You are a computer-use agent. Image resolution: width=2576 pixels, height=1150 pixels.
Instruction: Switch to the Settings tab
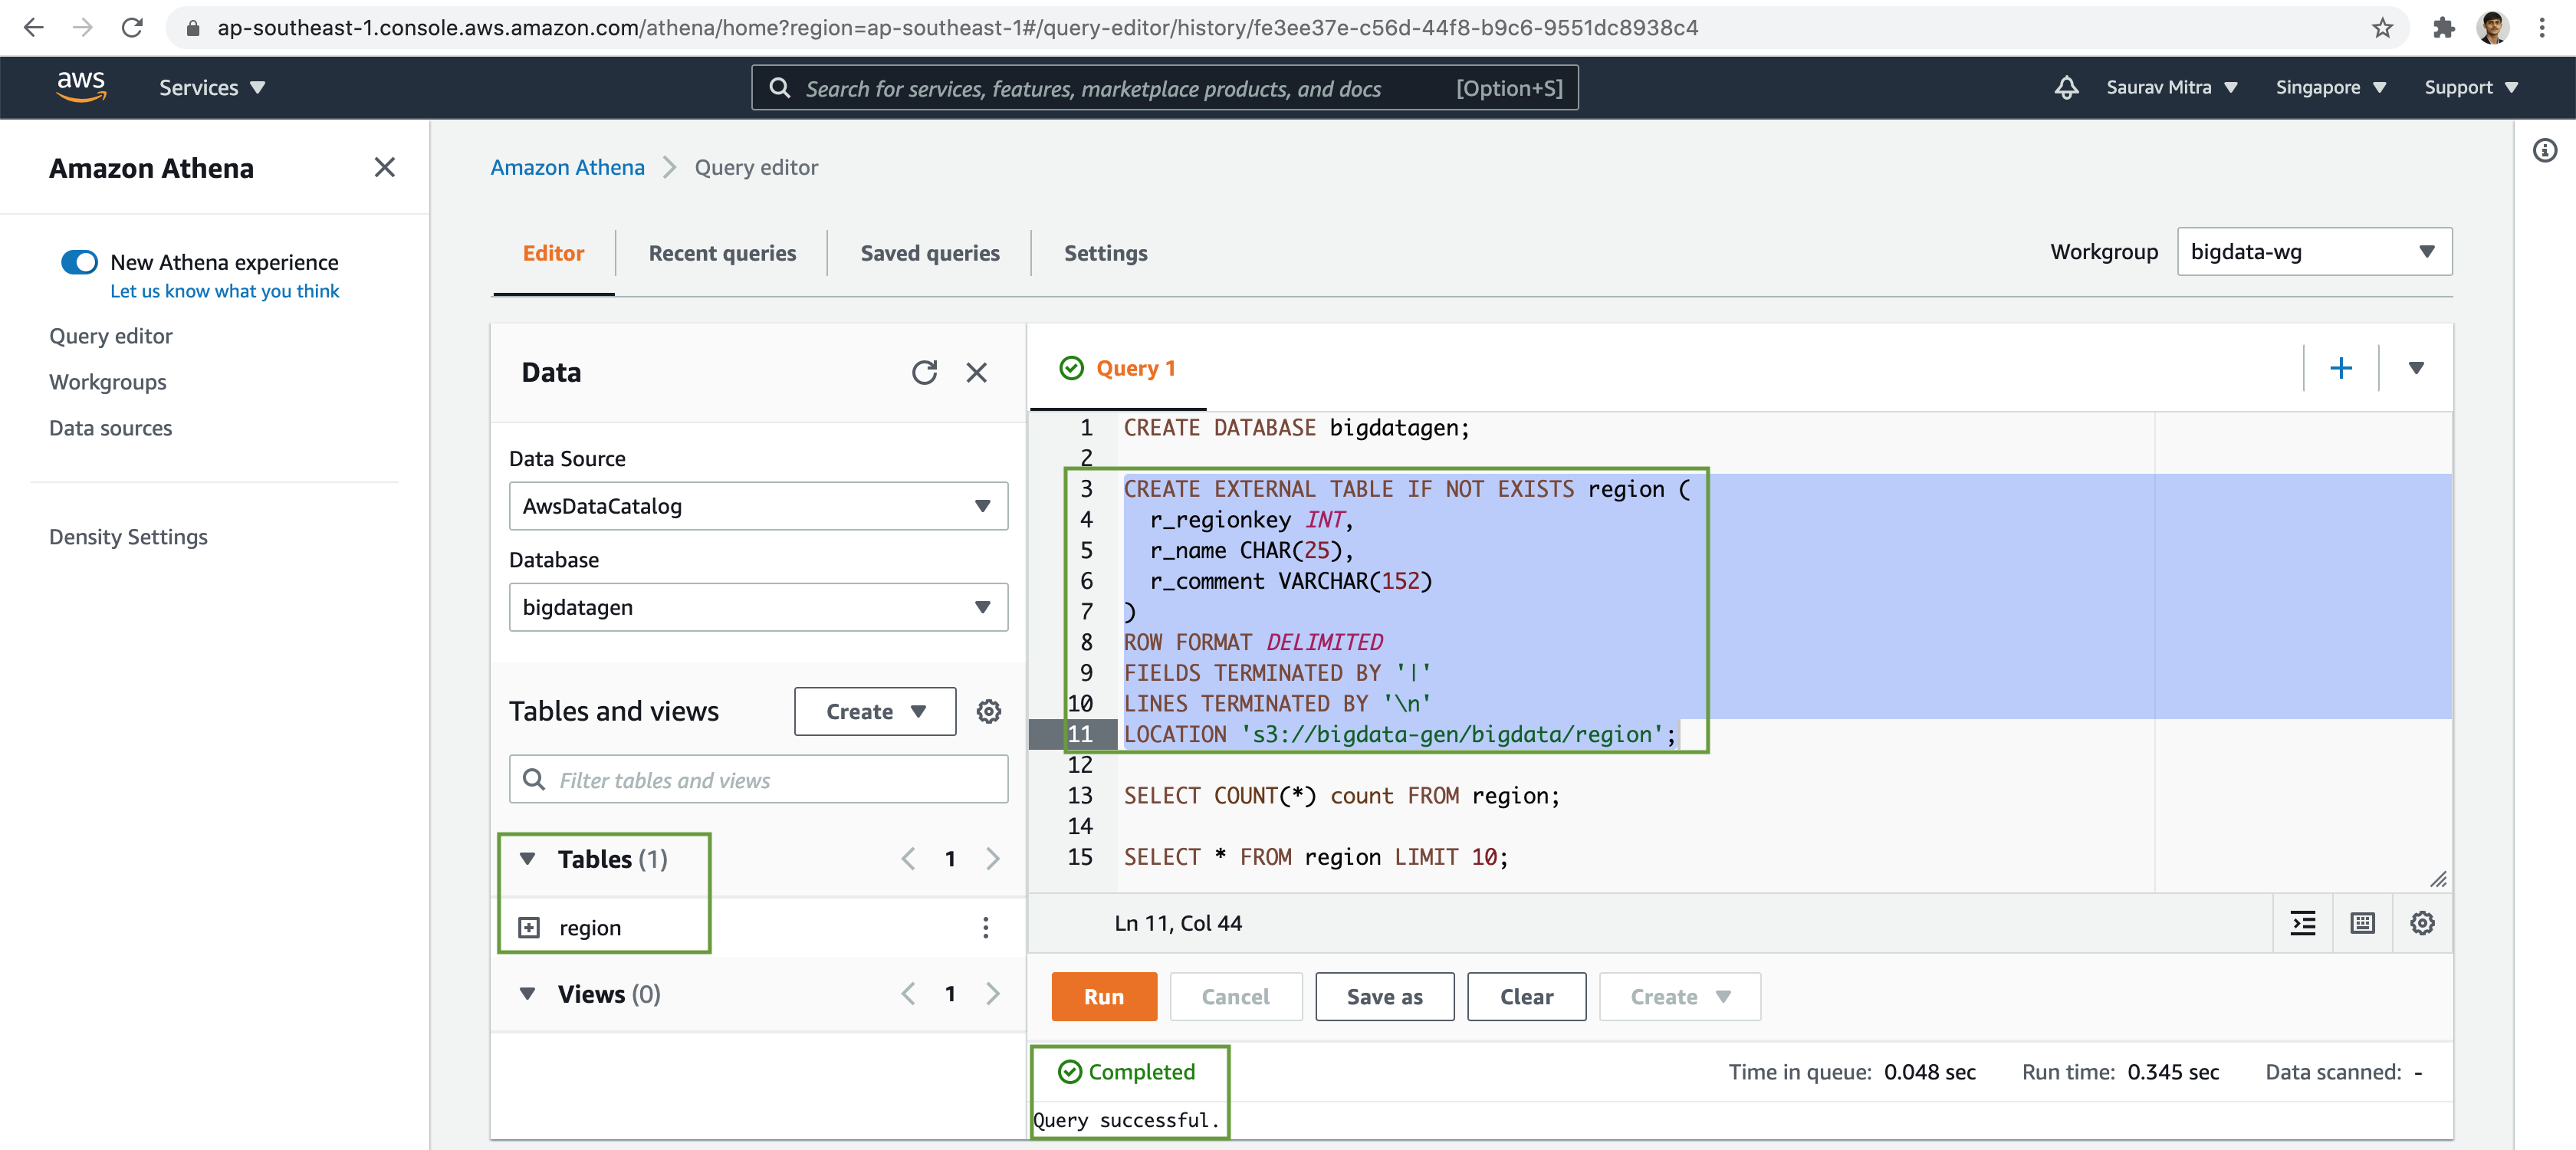point(1105,253)
